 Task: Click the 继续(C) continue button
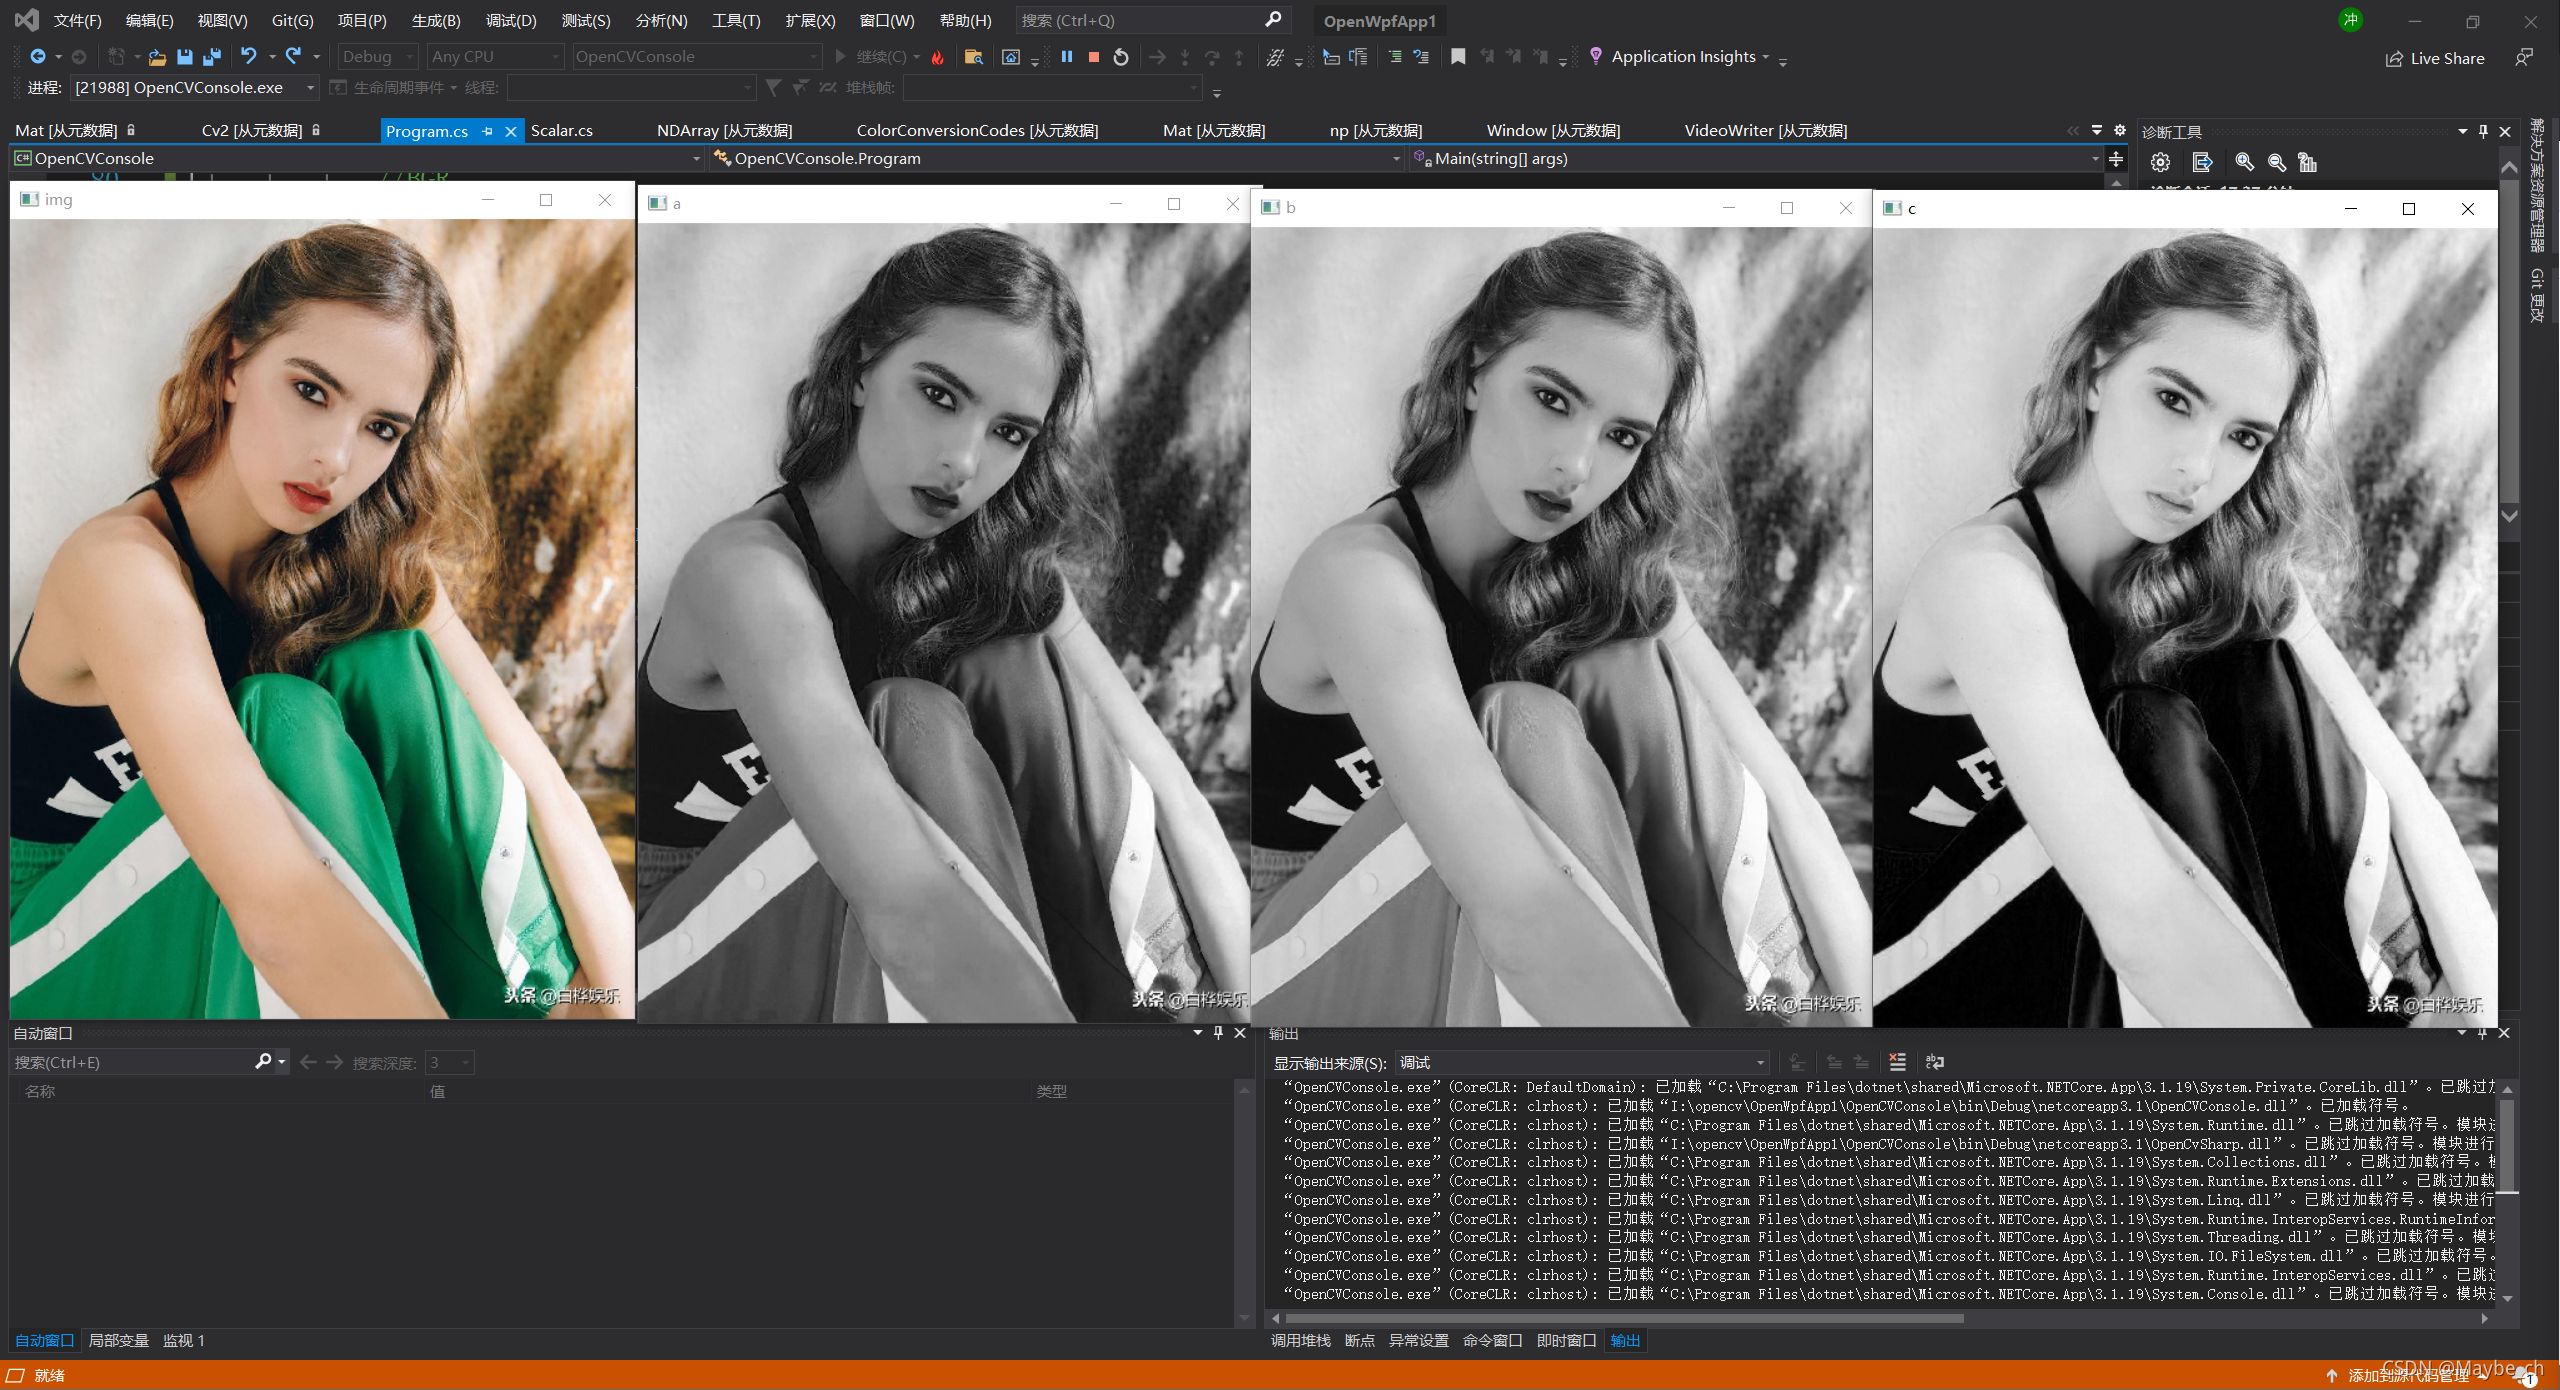(872, 57)
